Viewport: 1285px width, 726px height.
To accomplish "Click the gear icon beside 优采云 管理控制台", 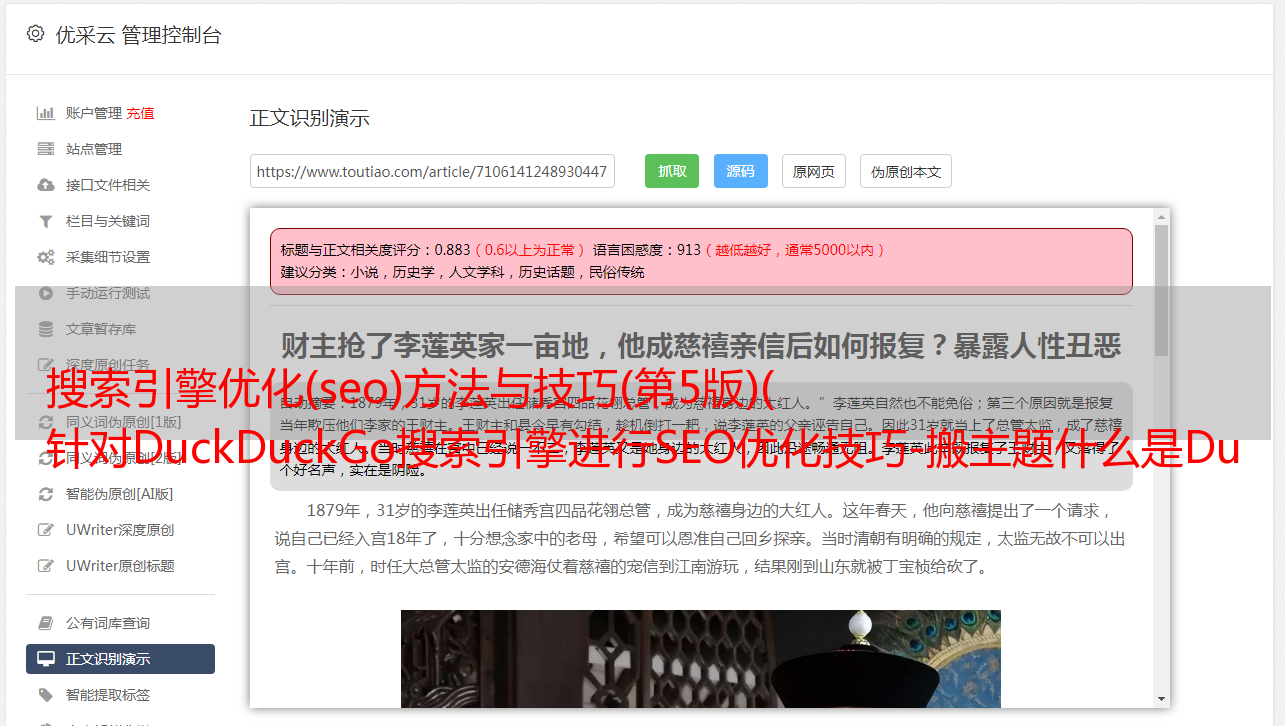I will (36, 34).
